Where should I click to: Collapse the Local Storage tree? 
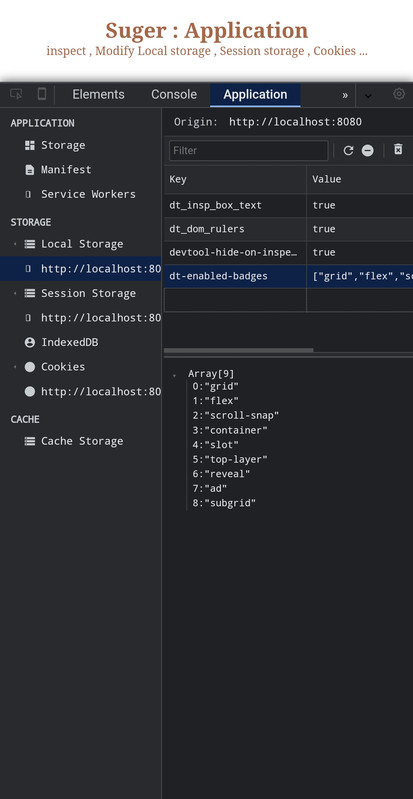[x=15, y=244]
